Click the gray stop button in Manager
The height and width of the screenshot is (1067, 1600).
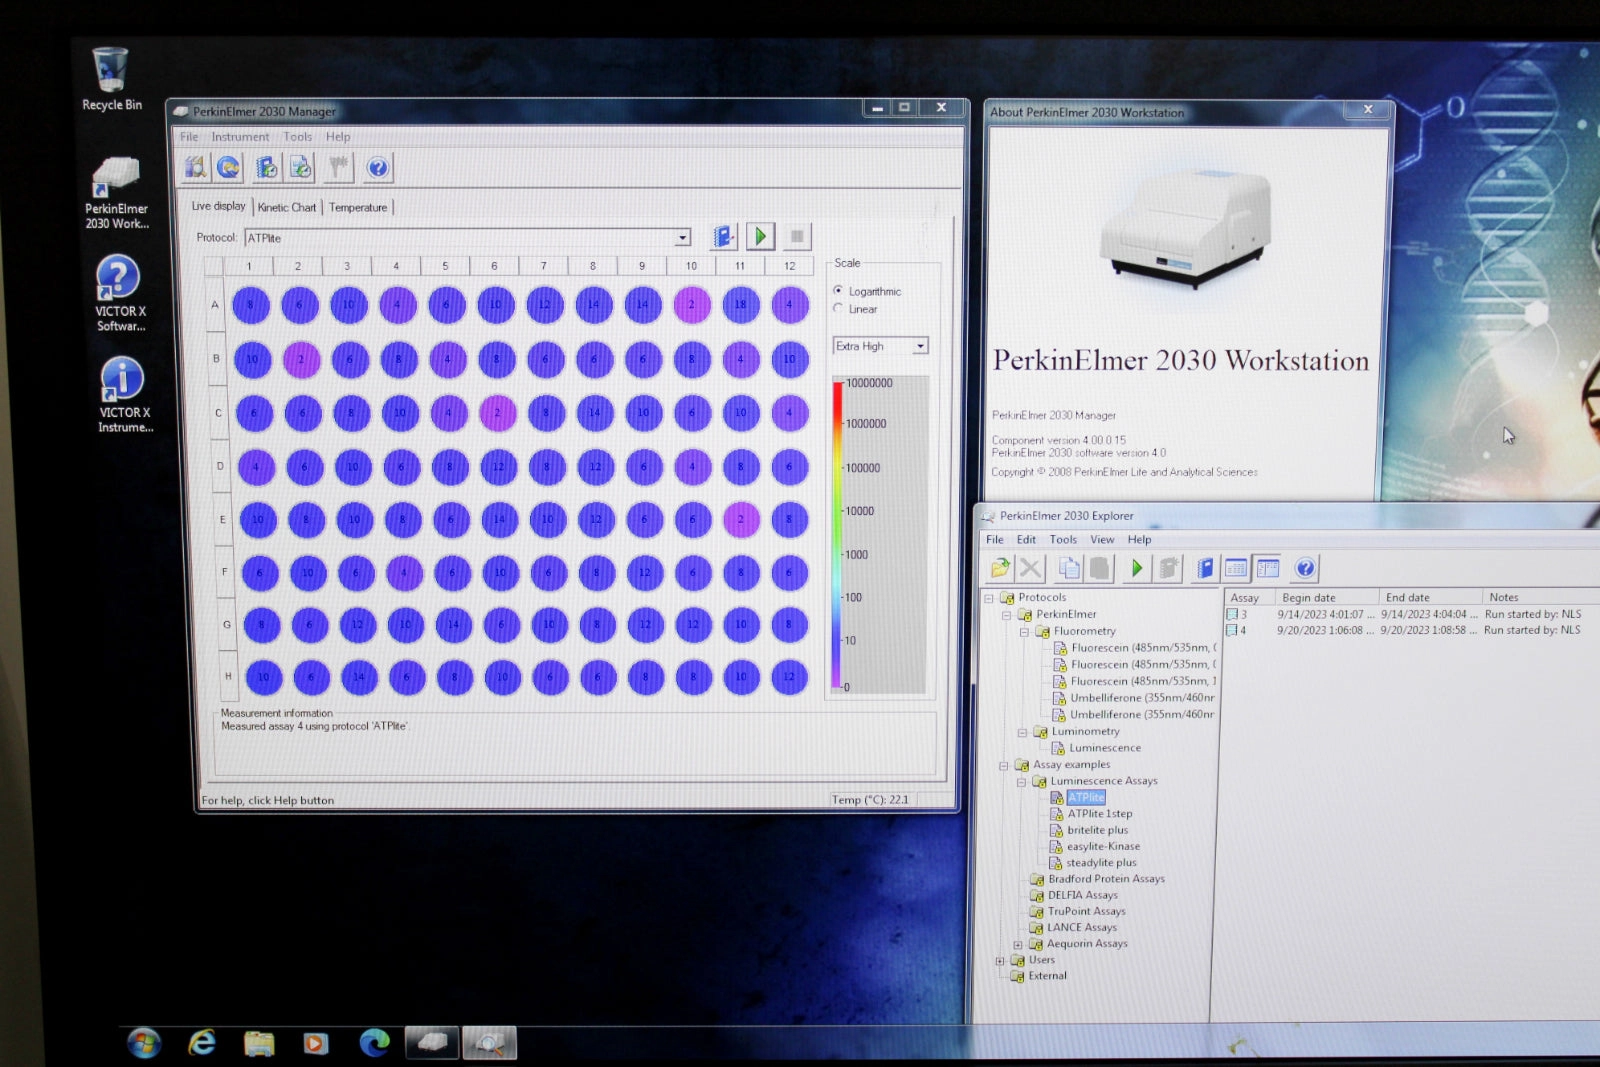[797, 236]
